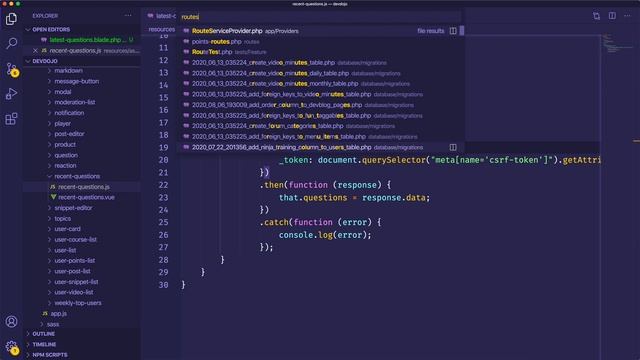Select create_video_minutes_monthly_table.php result
Viewport: 640px width, 360px height.
320,84
